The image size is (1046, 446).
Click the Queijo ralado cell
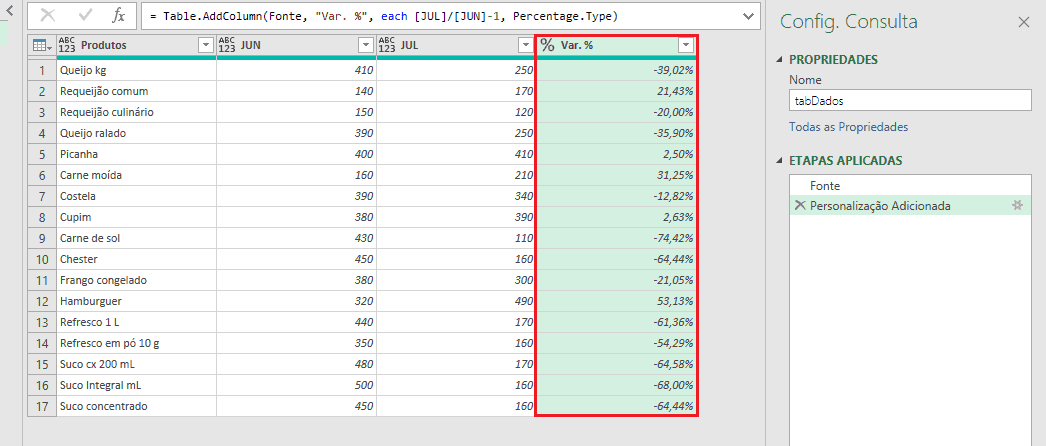pos(137,133)
